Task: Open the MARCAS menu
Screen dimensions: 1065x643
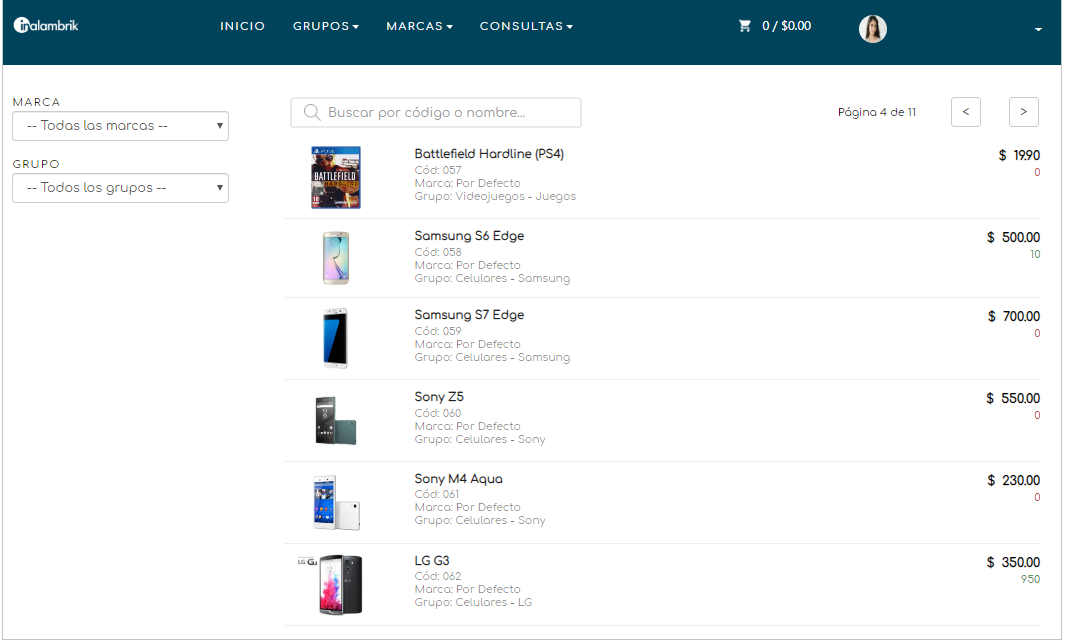Action: (x=420, y=26)
